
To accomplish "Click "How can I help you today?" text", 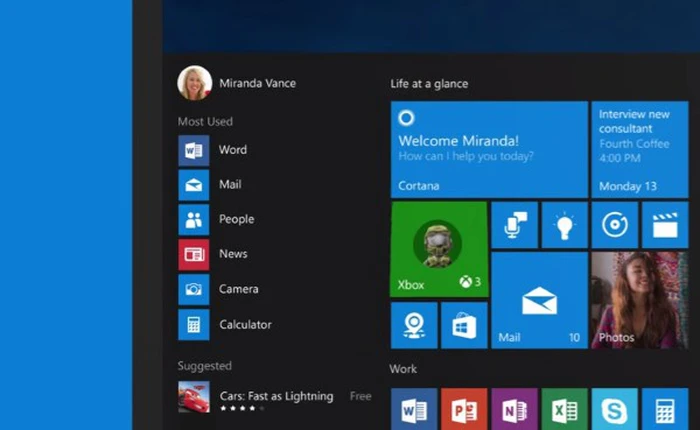I will click(466, 156).
